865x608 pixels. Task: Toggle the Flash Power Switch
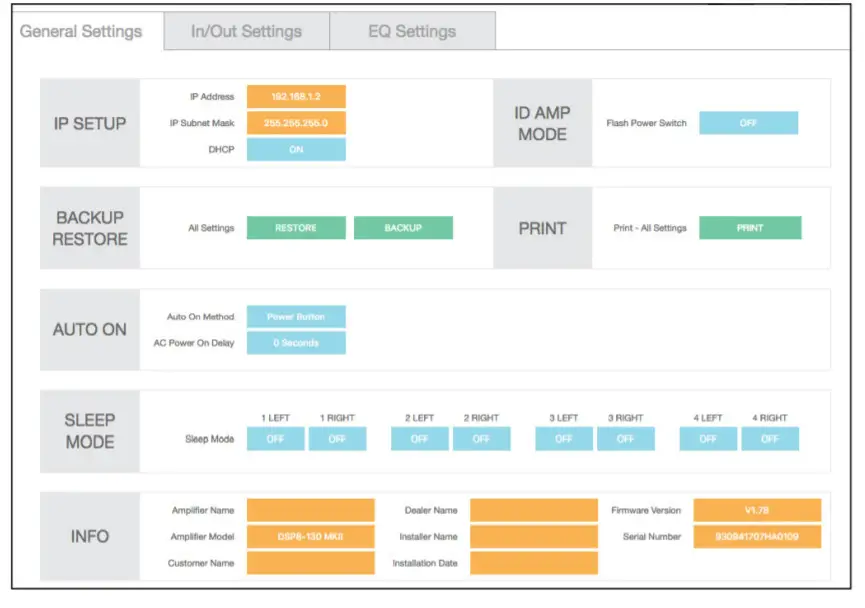(748, 123)
